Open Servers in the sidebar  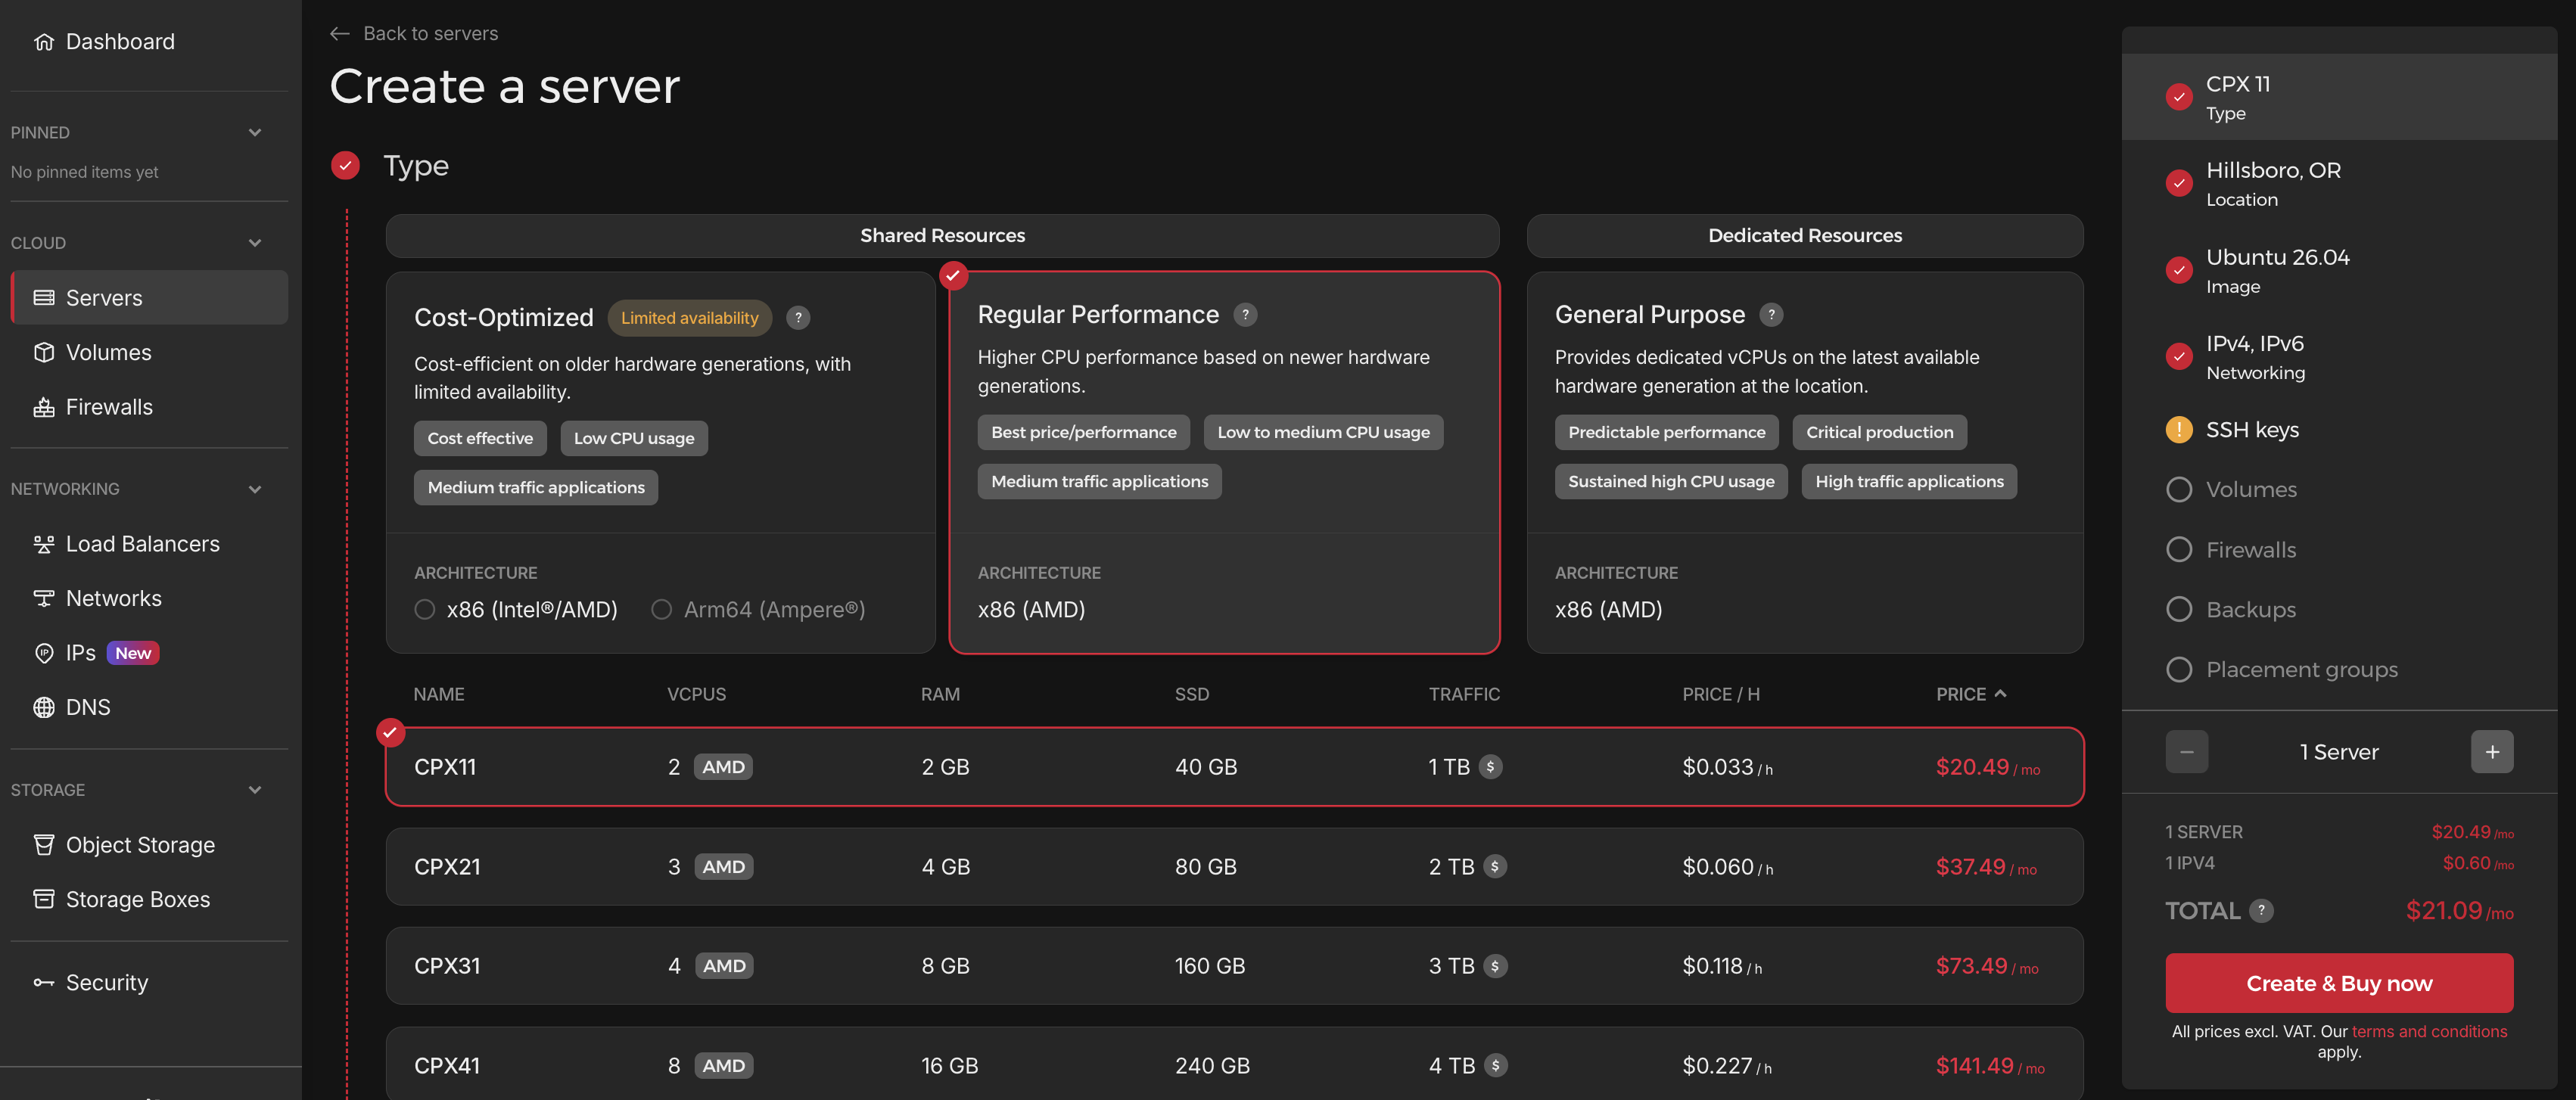[x=149, y=298]
